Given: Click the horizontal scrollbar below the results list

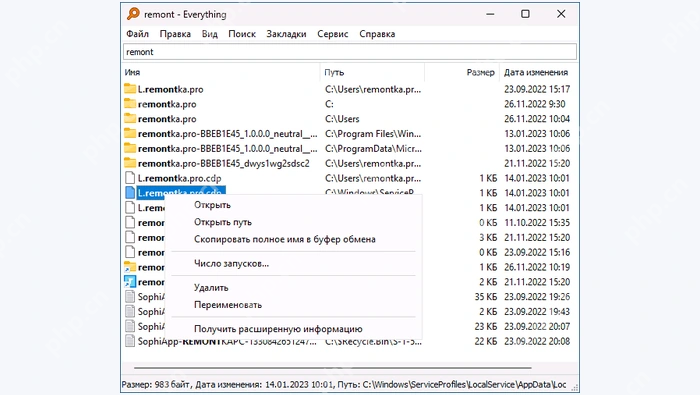Looking at the screenshot, I should 333,368.
